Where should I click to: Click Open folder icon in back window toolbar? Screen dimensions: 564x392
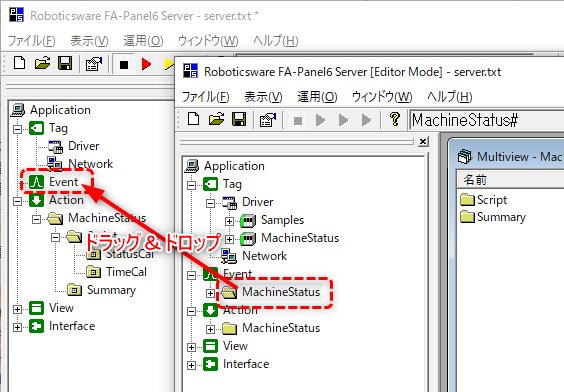(x=42, y=64)
